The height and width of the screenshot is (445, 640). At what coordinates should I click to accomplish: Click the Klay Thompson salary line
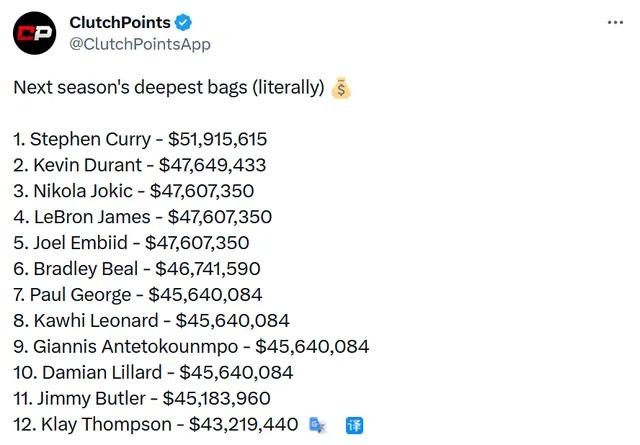(156, 425)
